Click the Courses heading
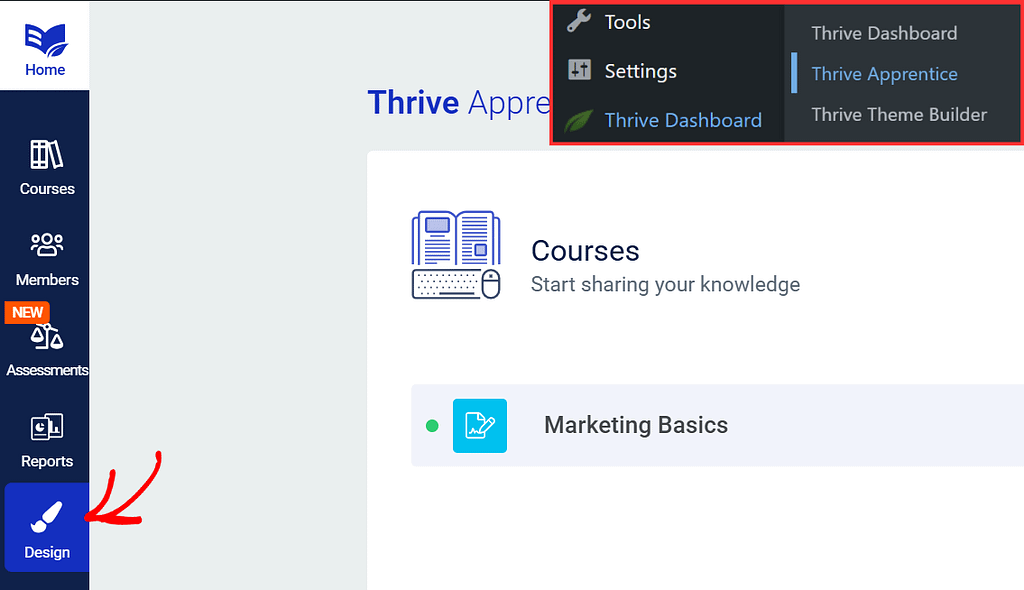The height and width of the screenshot is (590, 1024). [x=585, y=251]
